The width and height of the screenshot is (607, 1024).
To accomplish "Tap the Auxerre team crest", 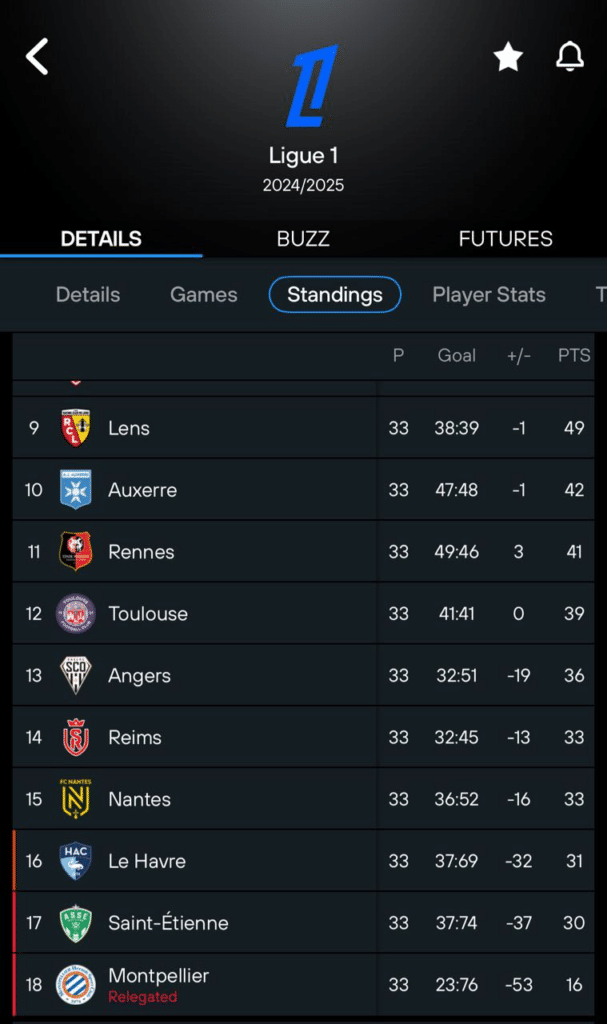I will [x=76, y=490].
